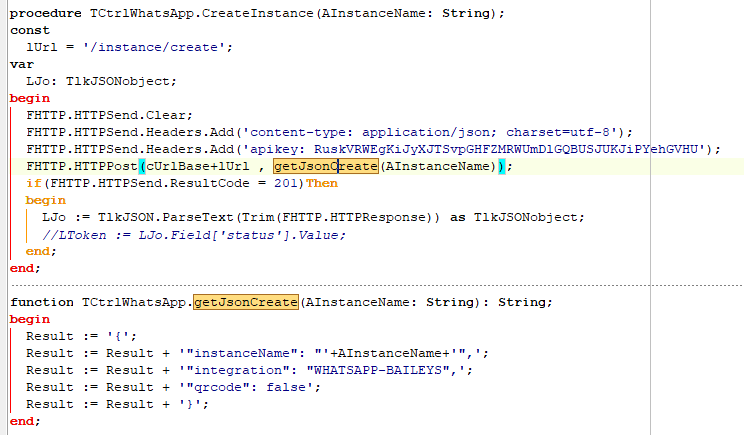The height and width of the screenshot is (435, 744).
Task: Click the final red 'end;' keyword
Action: coord(25,421)
